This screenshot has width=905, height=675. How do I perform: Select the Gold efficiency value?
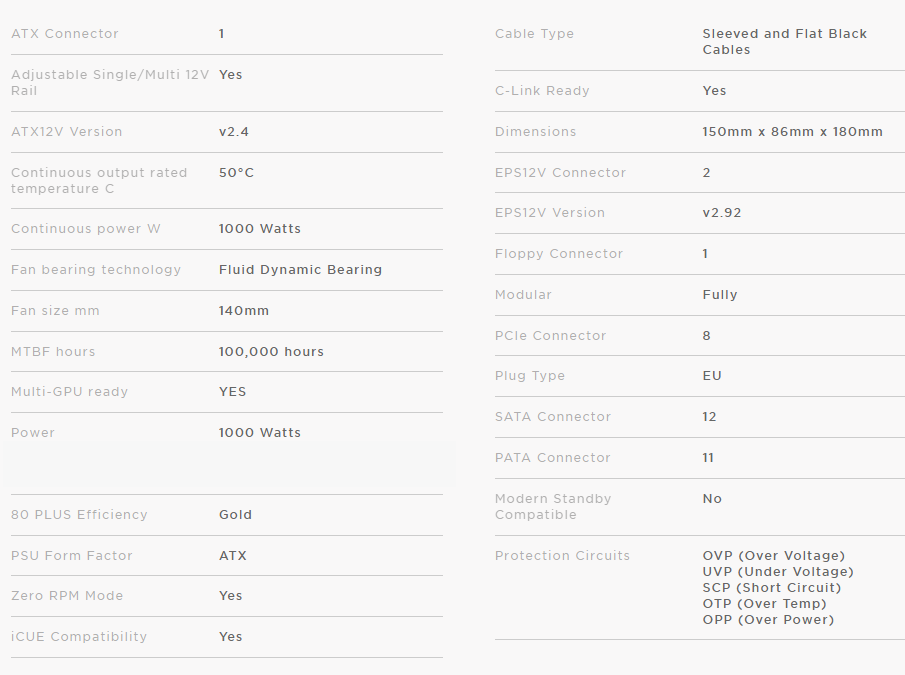click(x=235, y=515)
